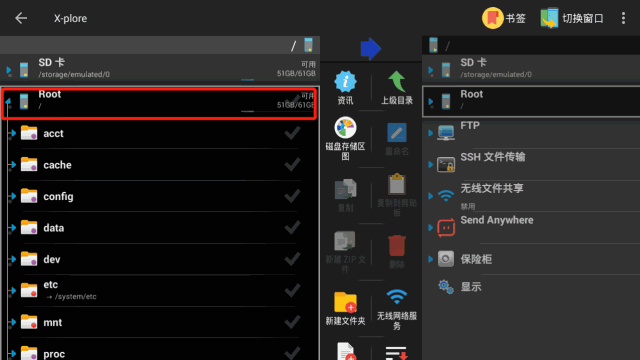Open the FTP computer icon
This screenshot has width=640, height=360.
tap(446, 133)
